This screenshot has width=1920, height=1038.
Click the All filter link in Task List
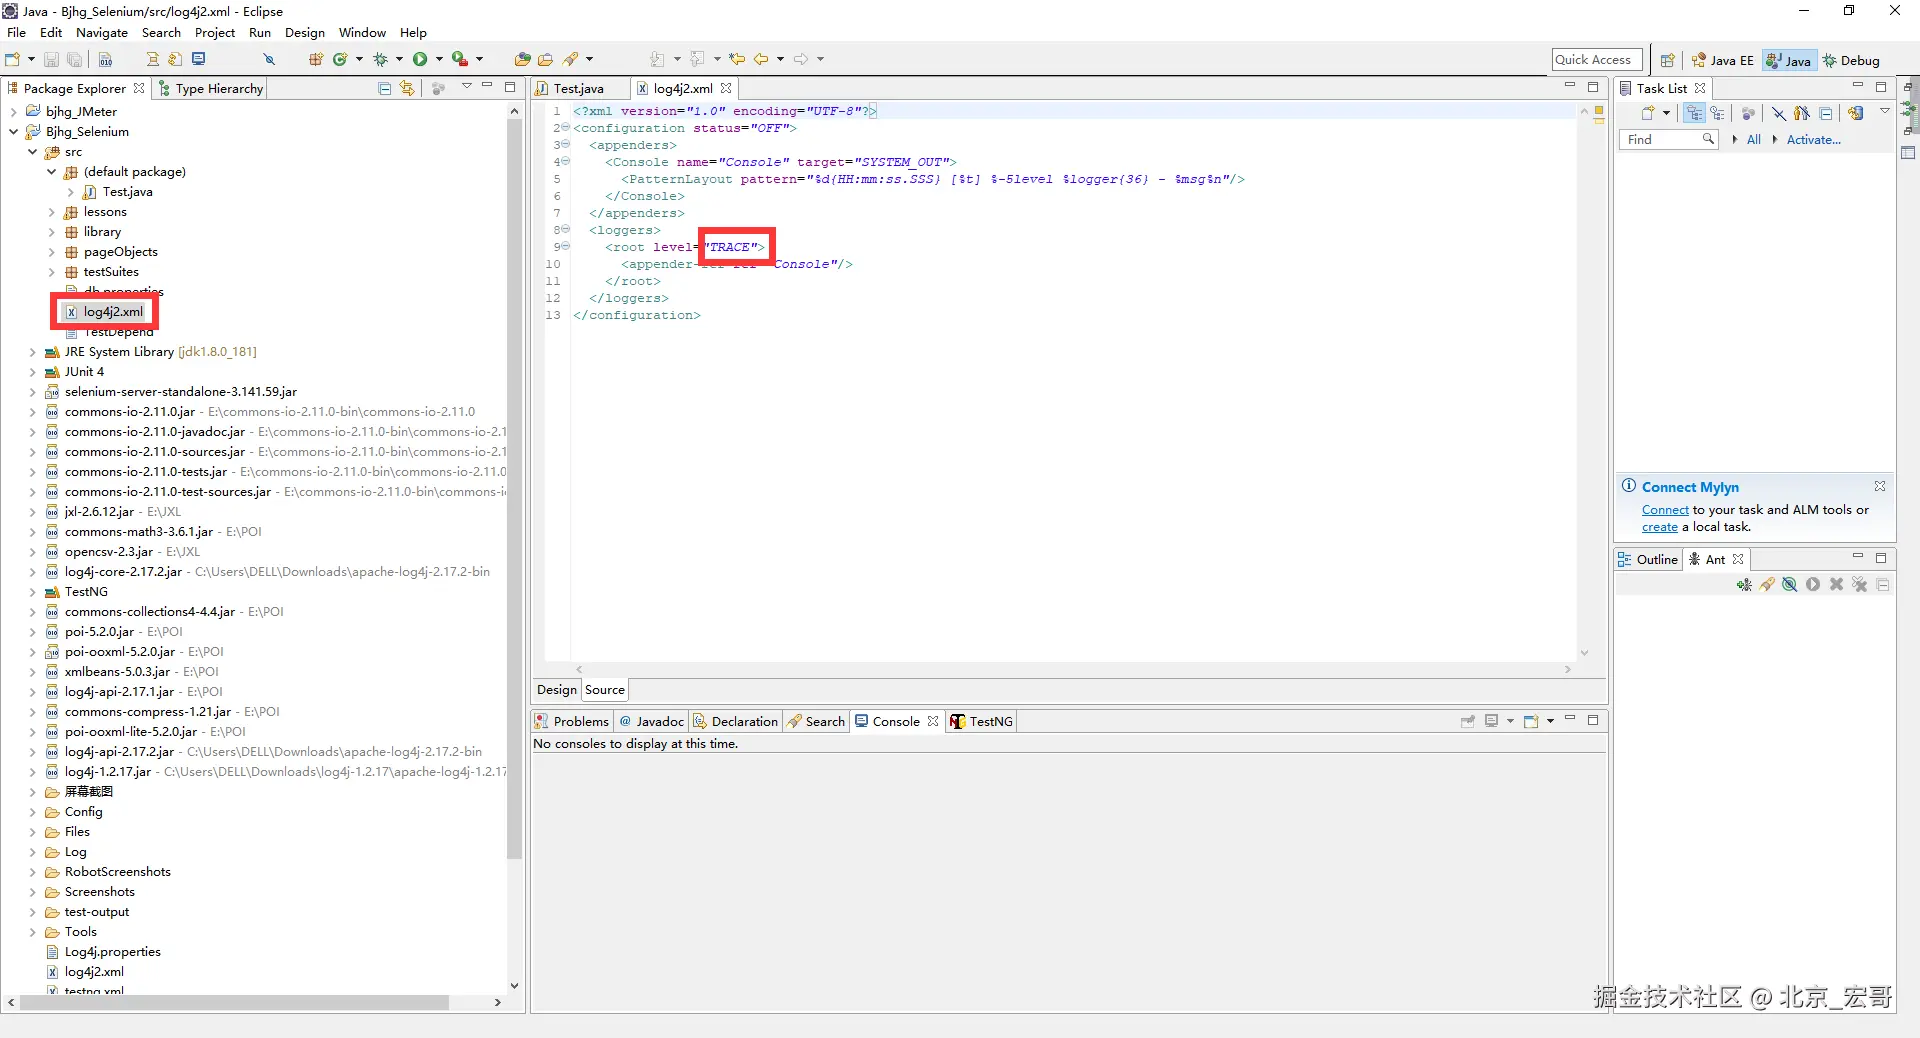[1754, 140]
